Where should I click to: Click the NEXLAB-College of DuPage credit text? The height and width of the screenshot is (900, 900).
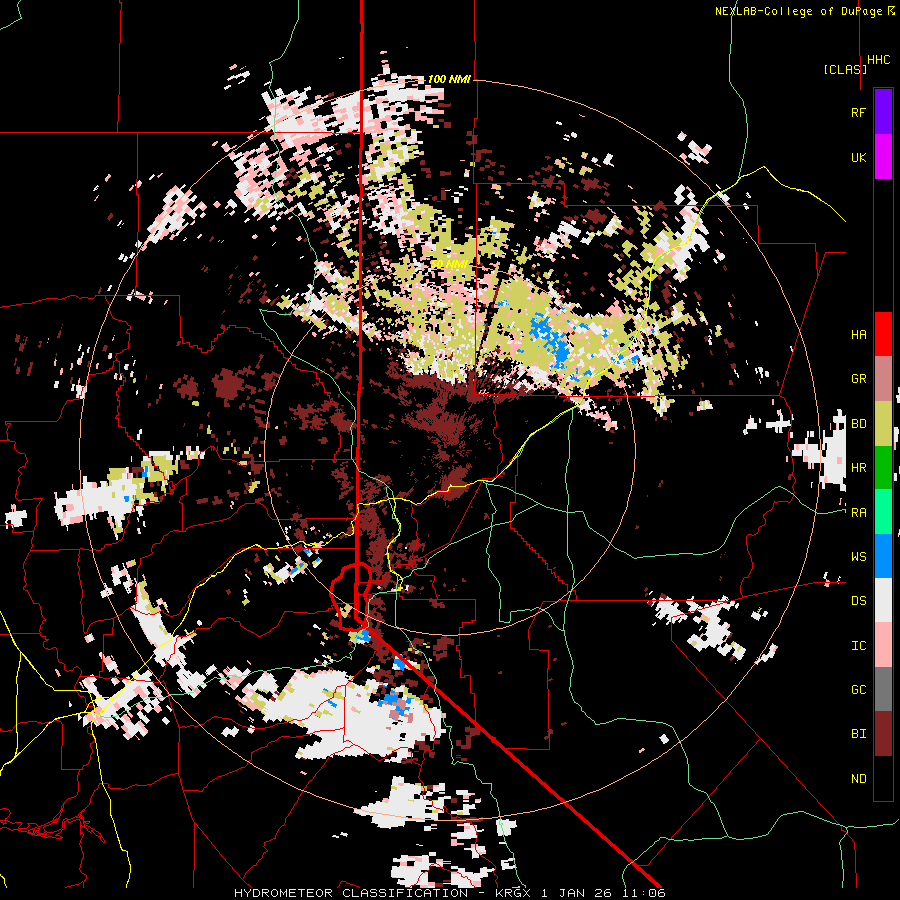[798, 11]
